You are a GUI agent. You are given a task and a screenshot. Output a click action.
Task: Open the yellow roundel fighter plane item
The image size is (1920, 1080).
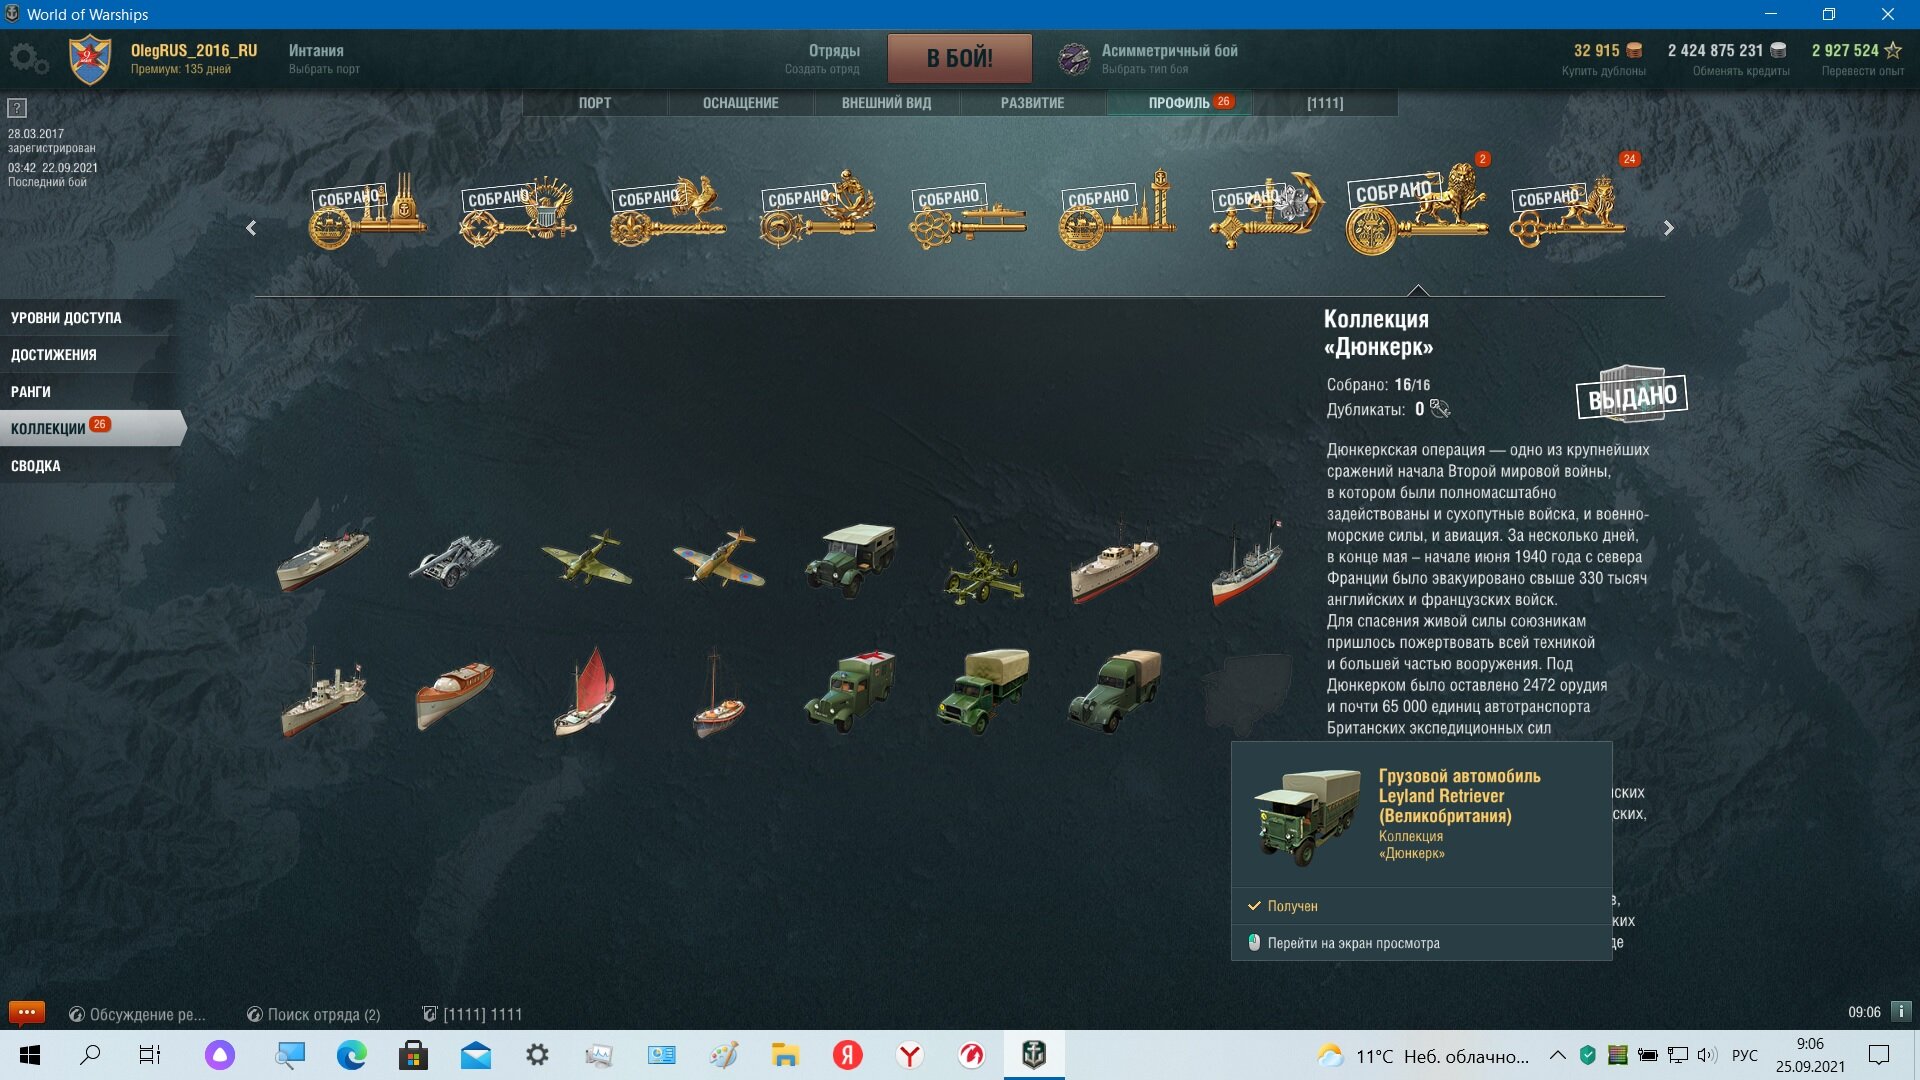(718, 557)
